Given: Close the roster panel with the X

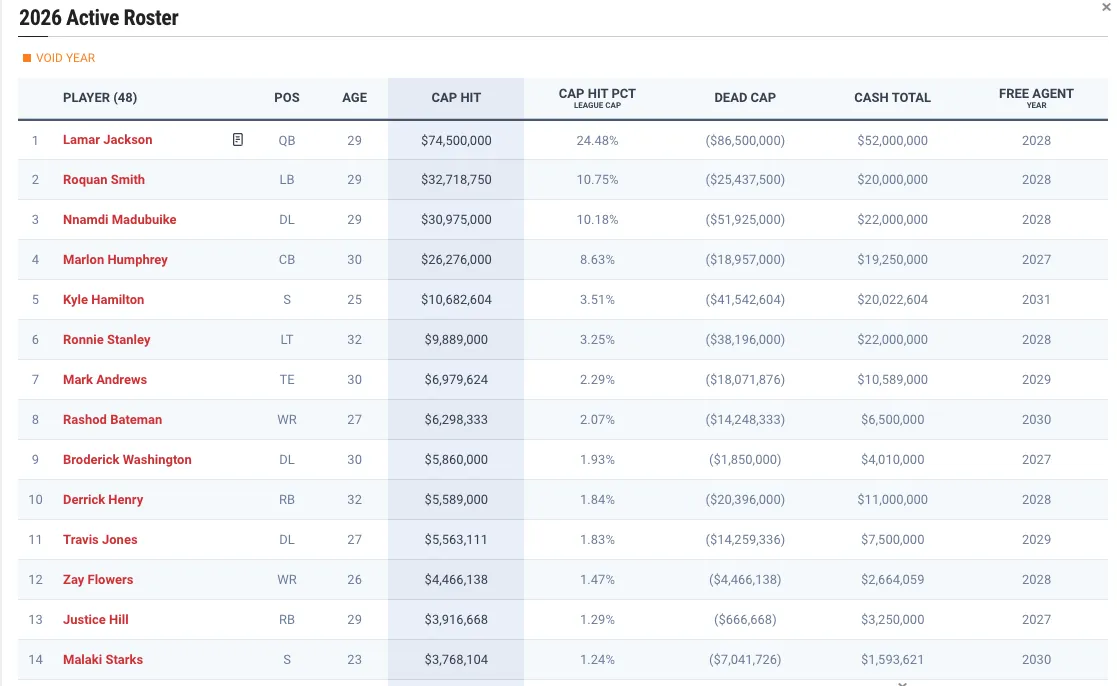Looking at the screenshot, I should pyautogui.click(x=1105, y=7).
